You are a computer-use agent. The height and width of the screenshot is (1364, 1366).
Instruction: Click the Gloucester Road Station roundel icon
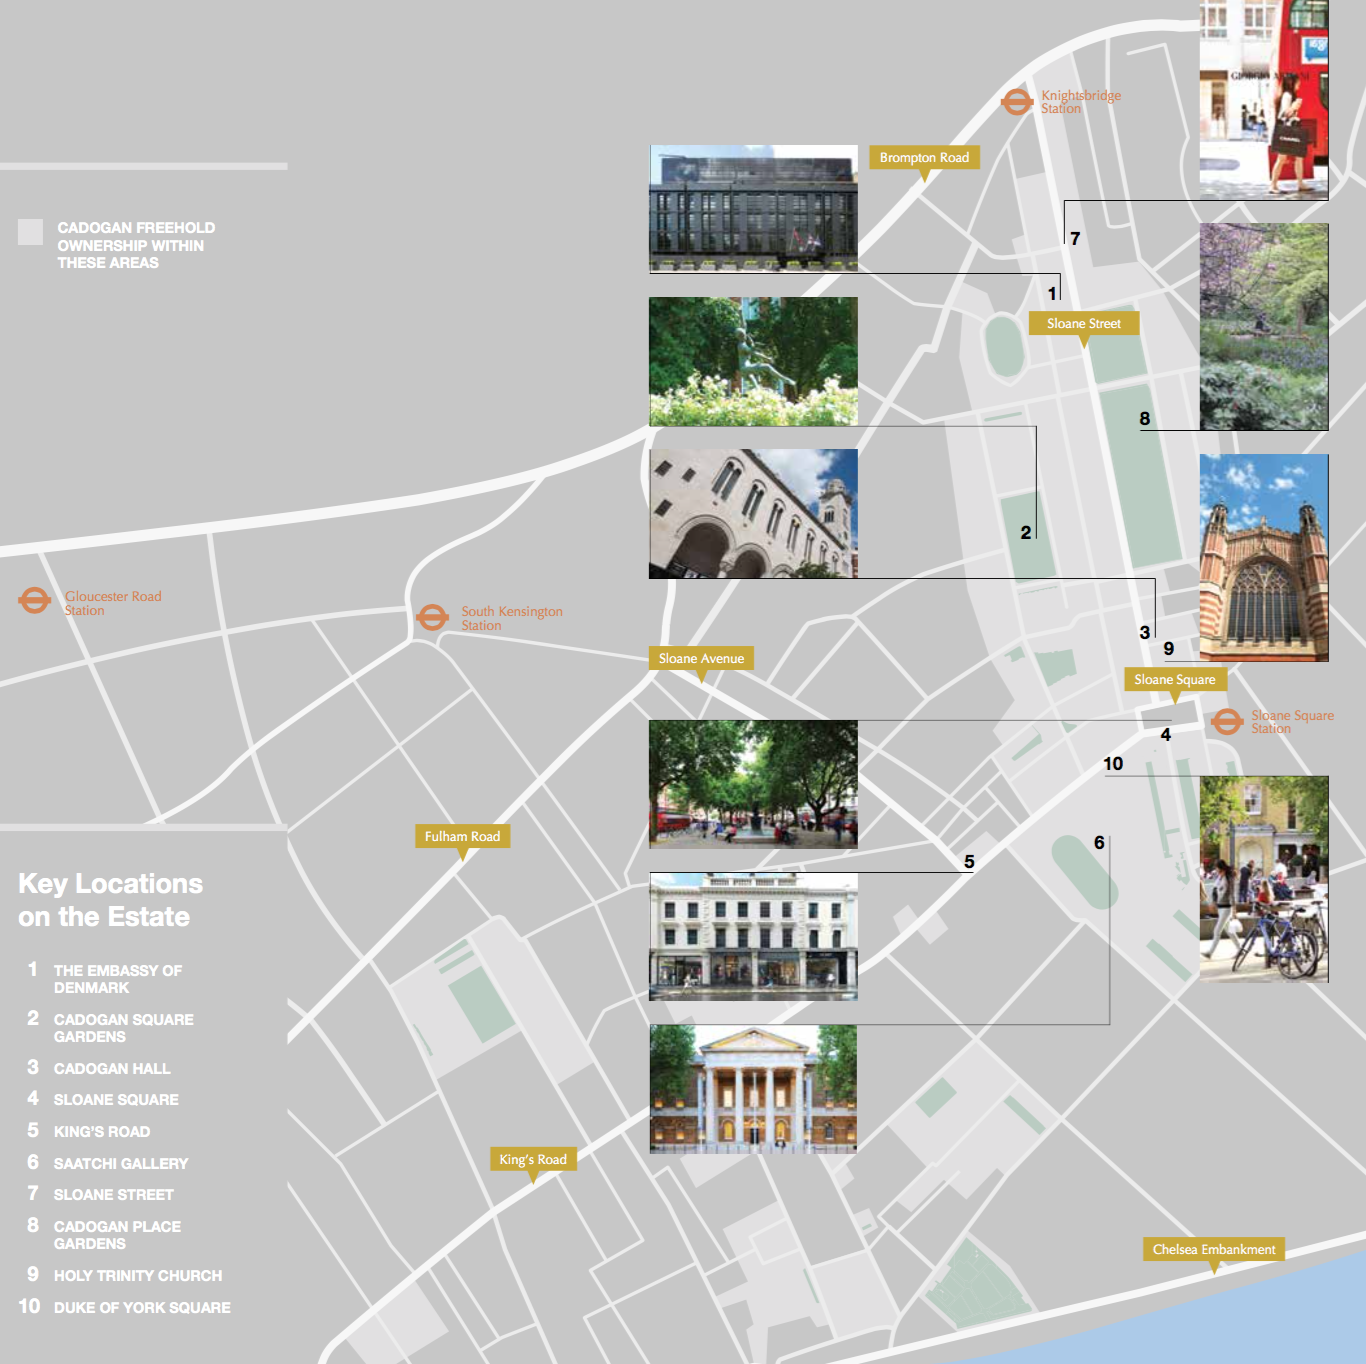click(34, 601)
